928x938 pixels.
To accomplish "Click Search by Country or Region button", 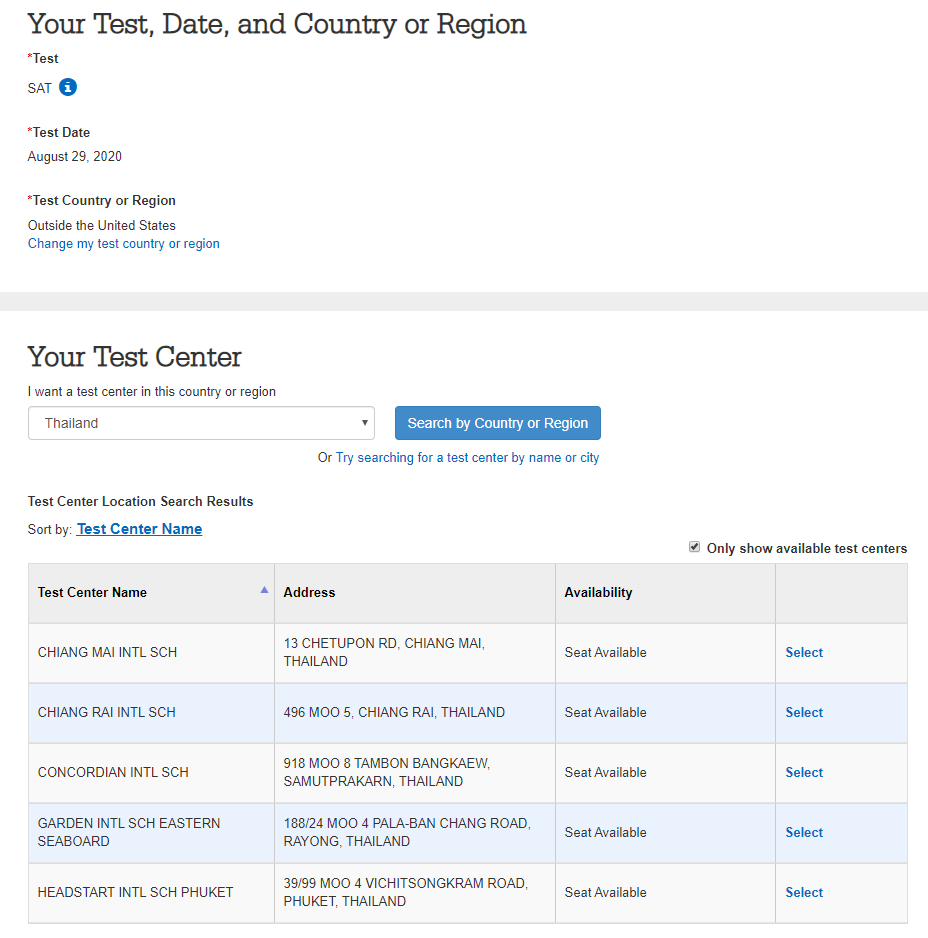I will pos(498,423).
